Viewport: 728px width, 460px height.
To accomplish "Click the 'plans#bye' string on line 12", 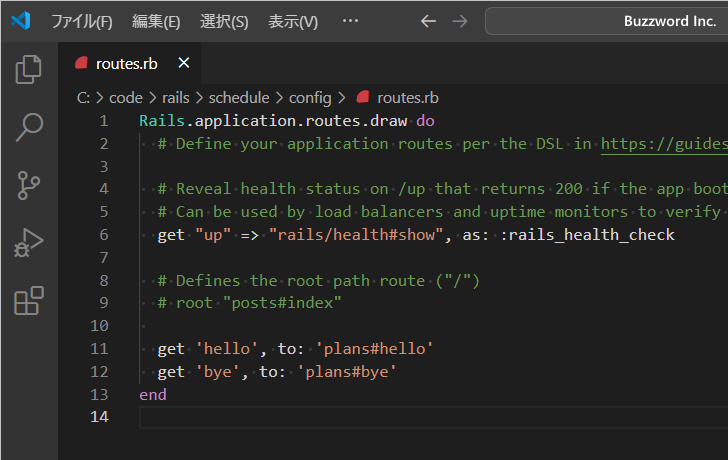I will [x=347, y=372].
